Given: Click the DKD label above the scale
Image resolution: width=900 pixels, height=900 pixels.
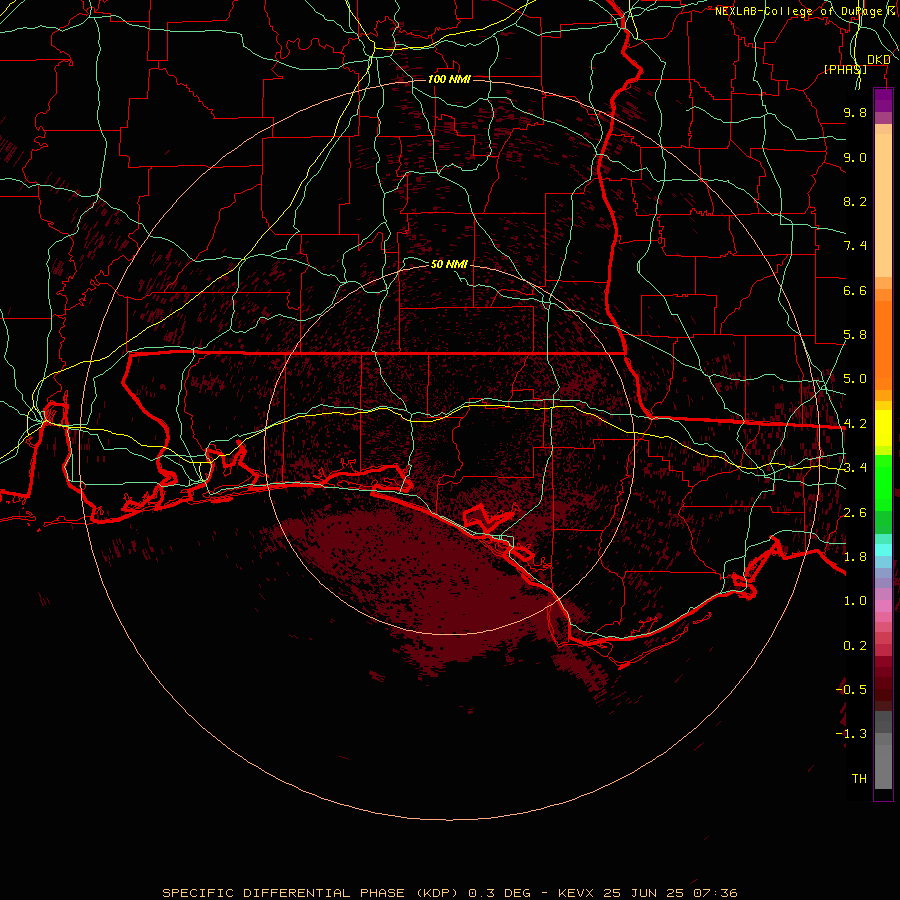Looking at the screenshot, I should [879, 60].
